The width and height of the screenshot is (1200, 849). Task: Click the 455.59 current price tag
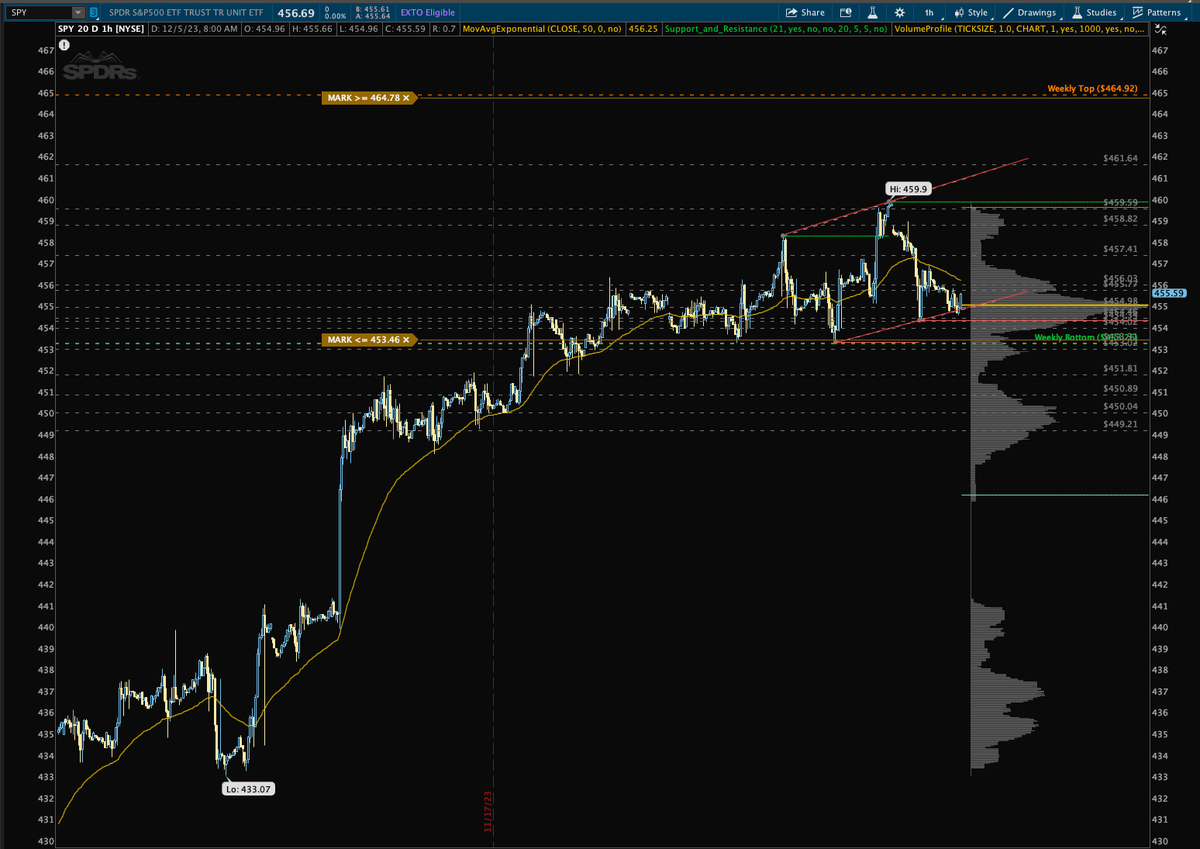1168,293
